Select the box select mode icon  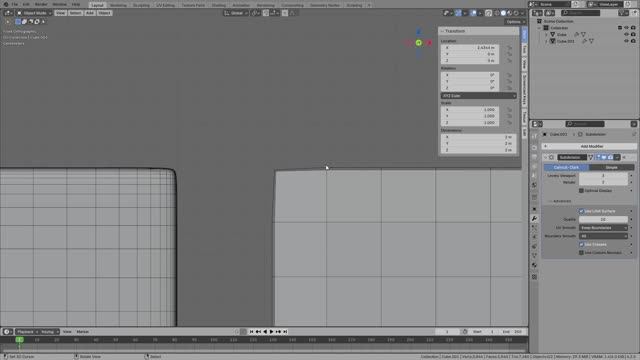click(x=18, y=22)
